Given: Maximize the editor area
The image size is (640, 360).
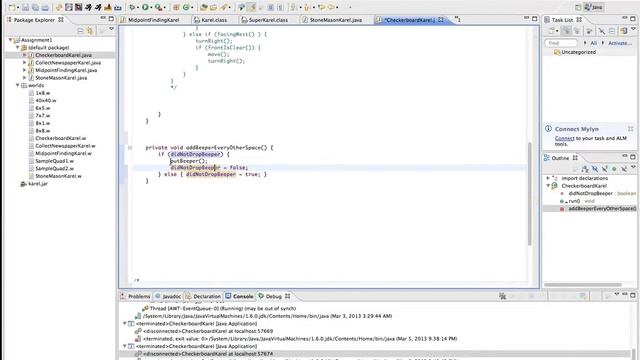Looking at the screenshot, I should coord(535,19).
